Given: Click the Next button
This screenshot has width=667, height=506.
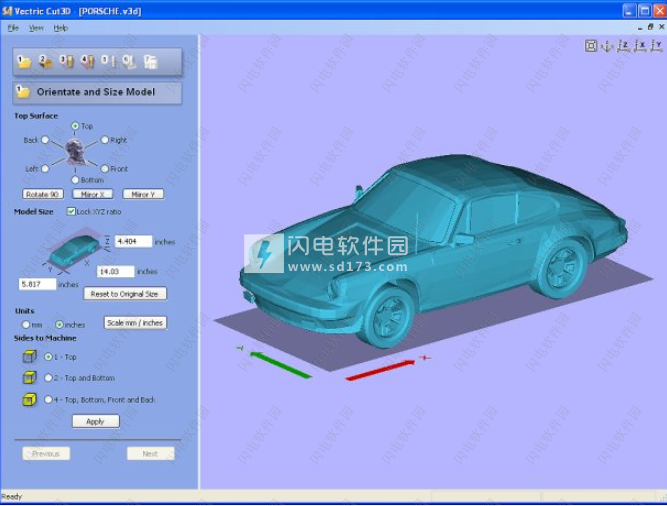Looking at the screenshot, I should tap(150, 454).
